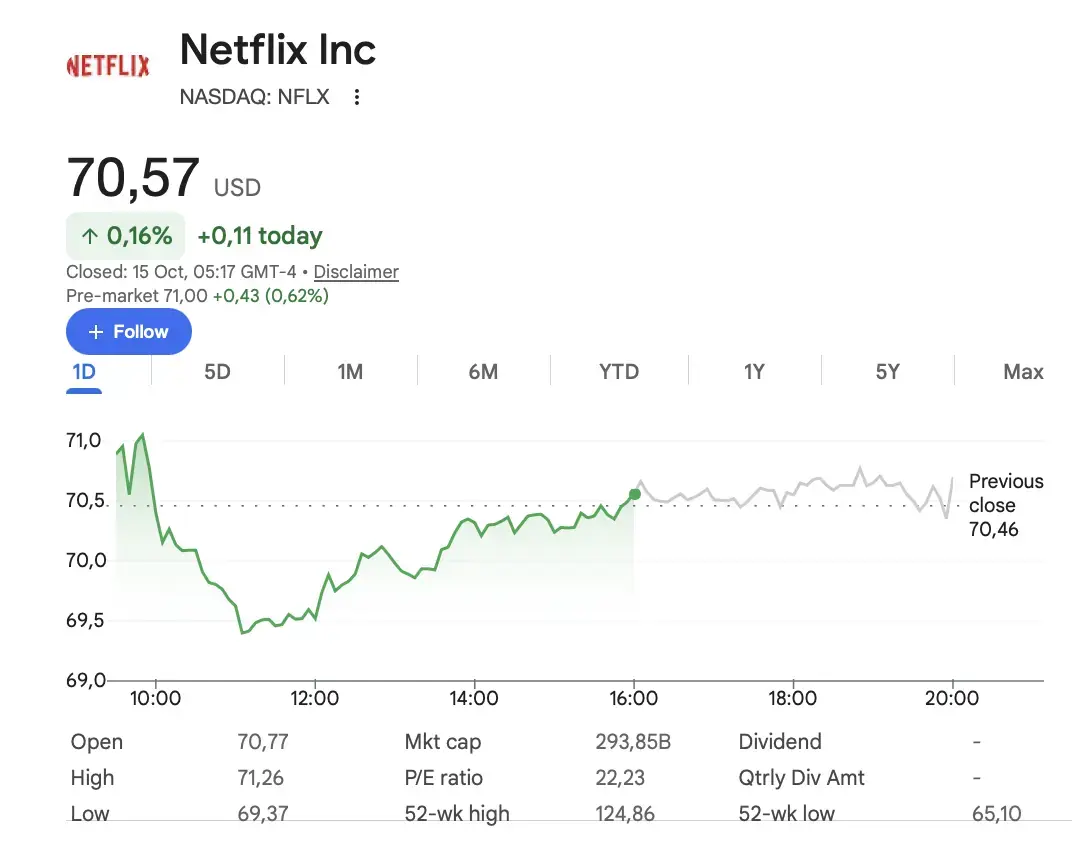Screen dimensions: 1072x866
Task: Click the 12:00 time axis label
Action: click(x=314, y=698)
